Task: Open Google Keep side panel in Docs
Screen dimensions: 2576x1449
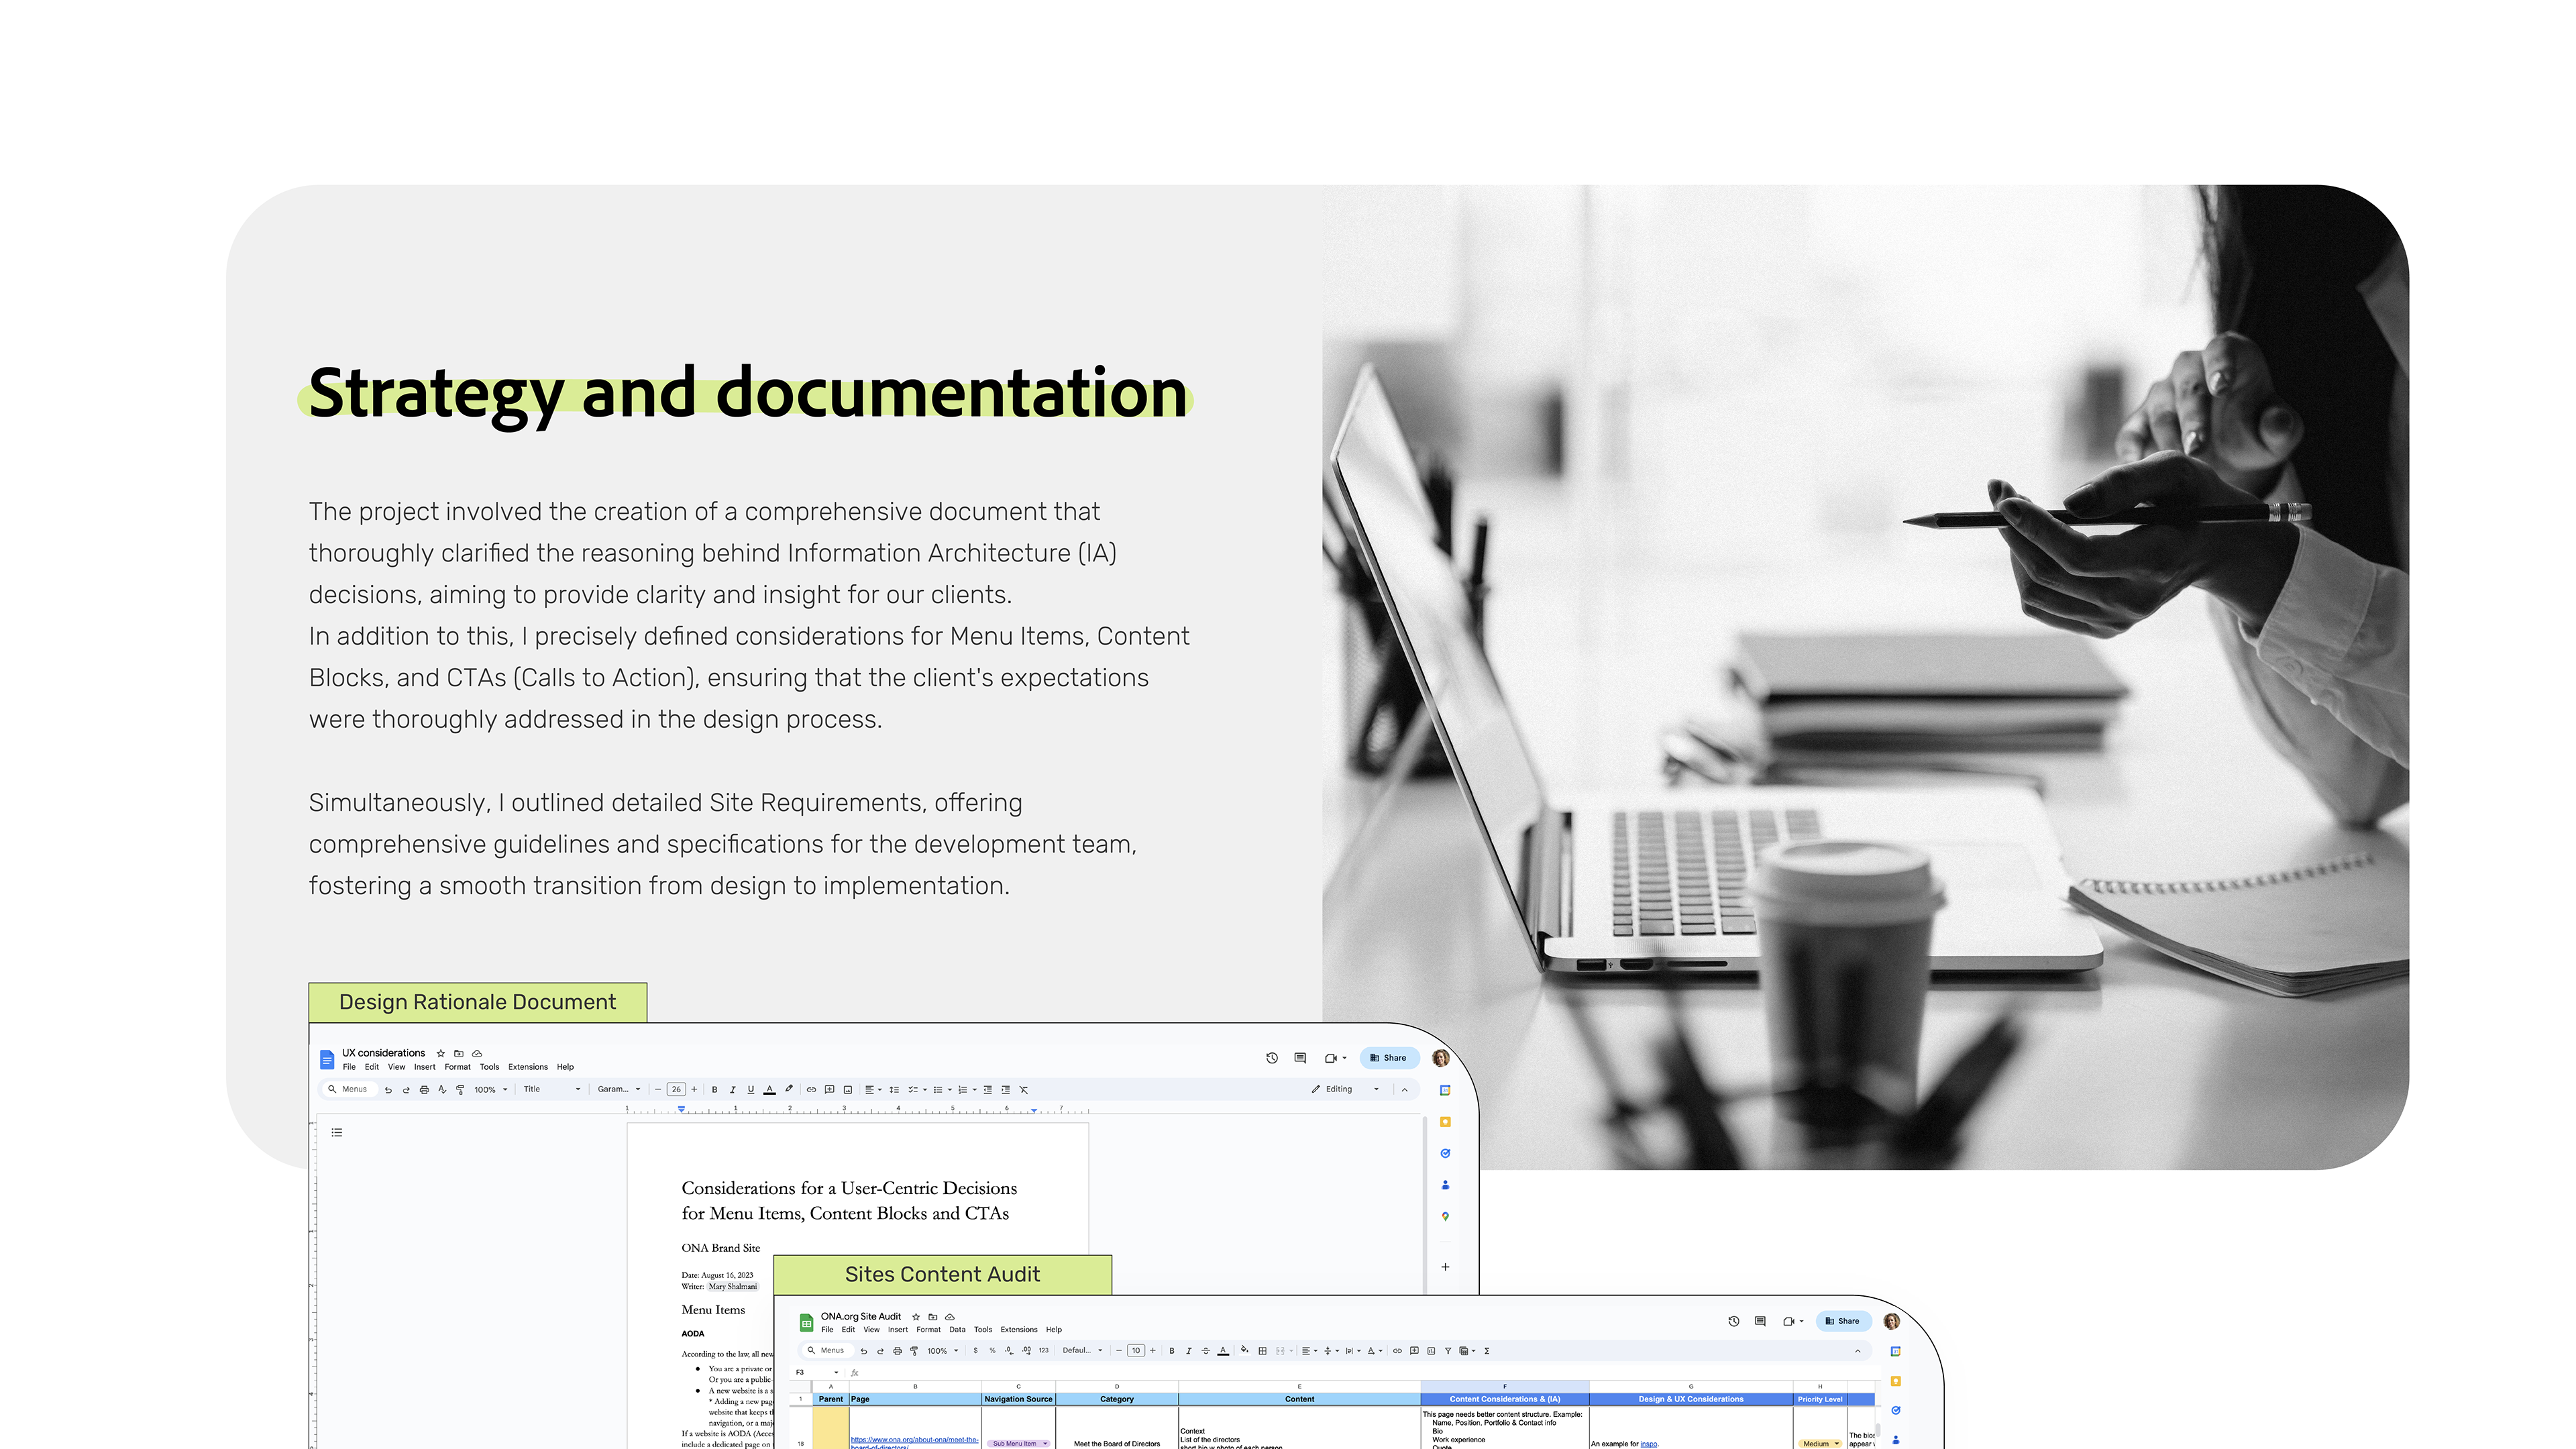Action: [x=1445, y=1122]
